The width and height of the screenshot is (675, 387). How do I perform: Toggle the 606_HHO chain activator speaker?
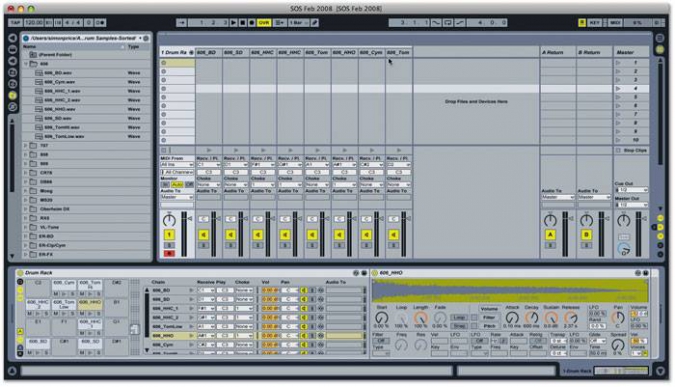tap(303, 335)
